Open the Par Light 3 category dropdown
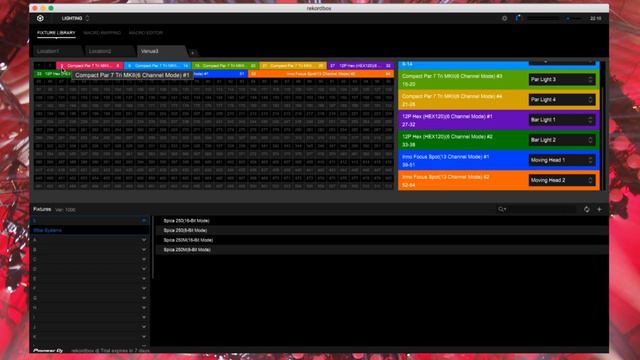This screenshot has width=640, height=360. (x=562, y=80)
